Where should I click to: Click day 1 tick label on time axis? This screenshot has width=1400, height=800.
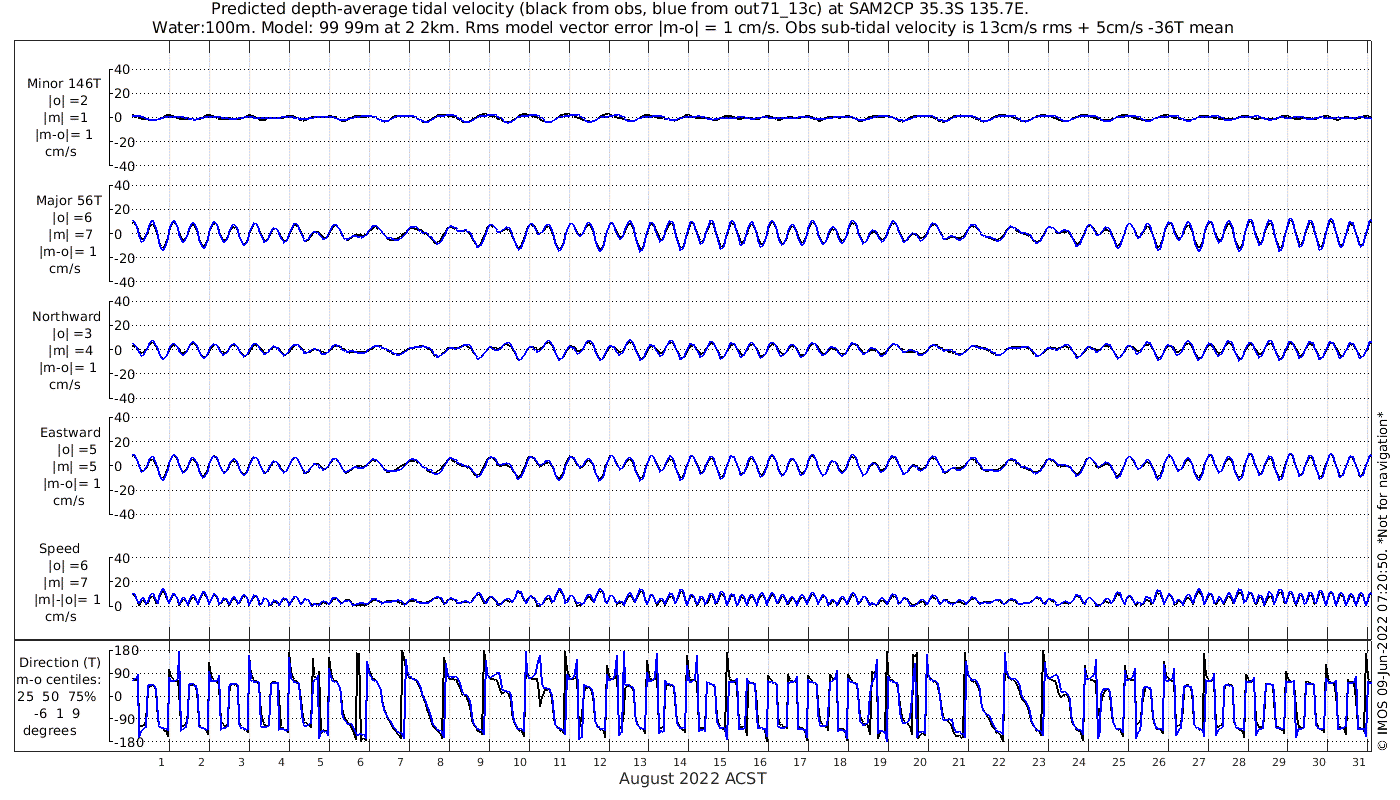(162, 761)
